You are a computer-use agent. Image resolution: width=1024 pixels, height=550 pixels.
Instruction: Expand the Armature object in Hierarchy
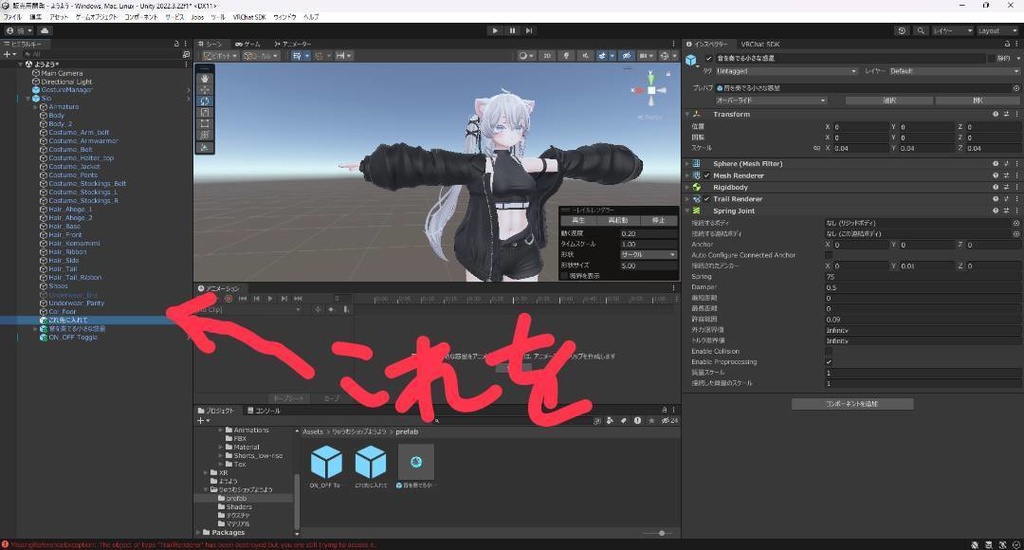point(35,106)
